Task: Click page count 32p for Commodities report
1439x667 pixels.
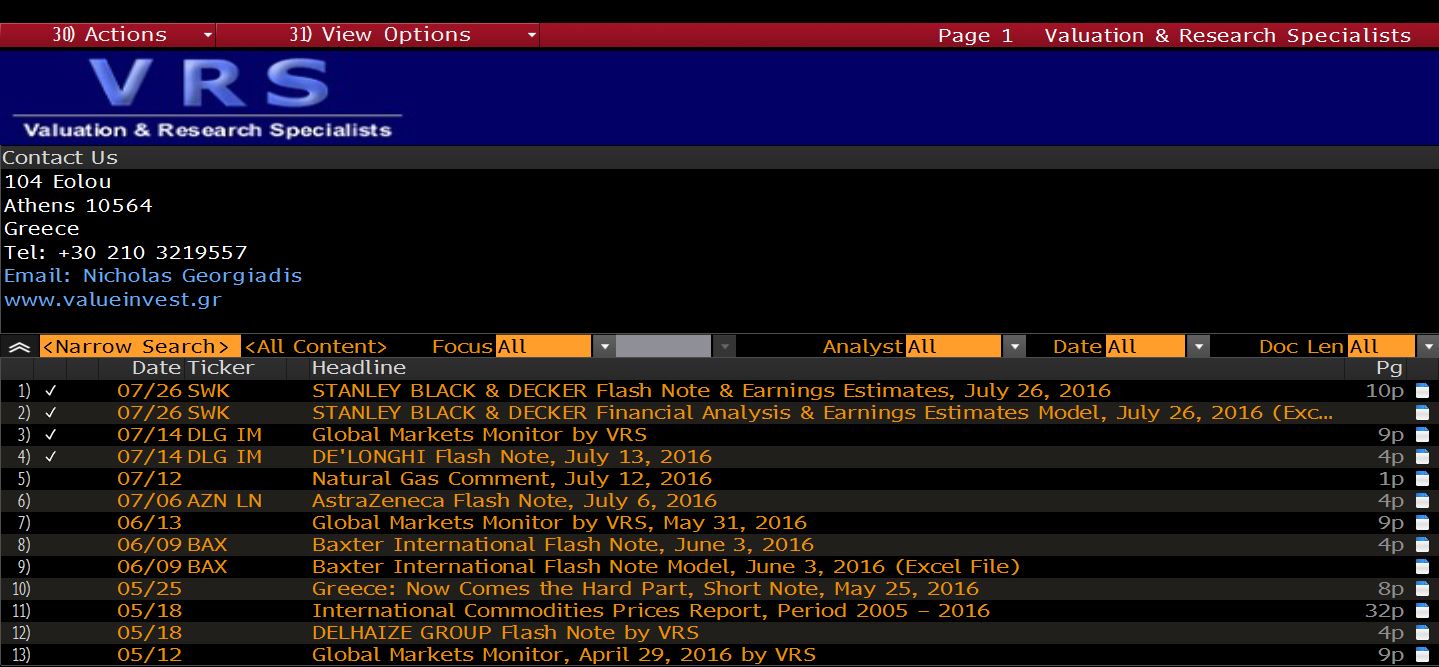Action: 1384,611
